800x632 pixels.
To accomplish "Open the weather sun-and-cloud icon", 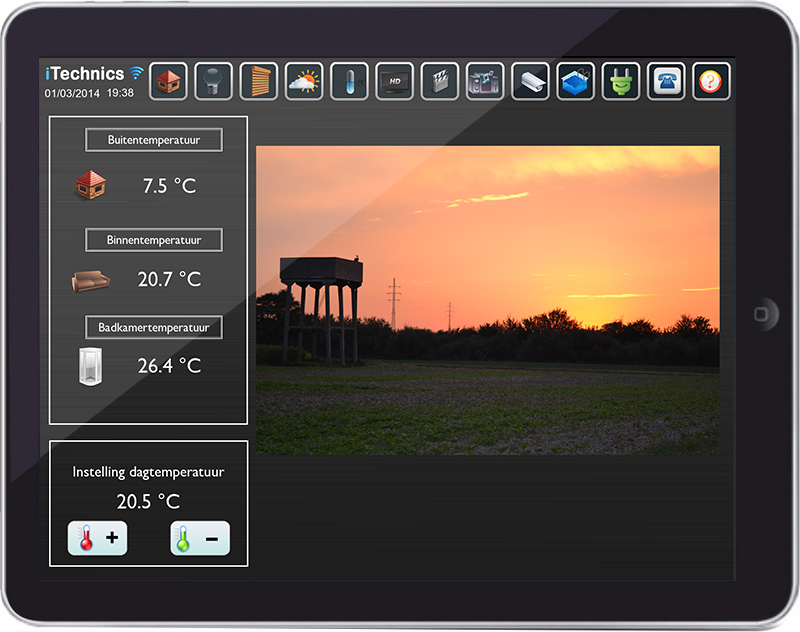I will [304, 81].
